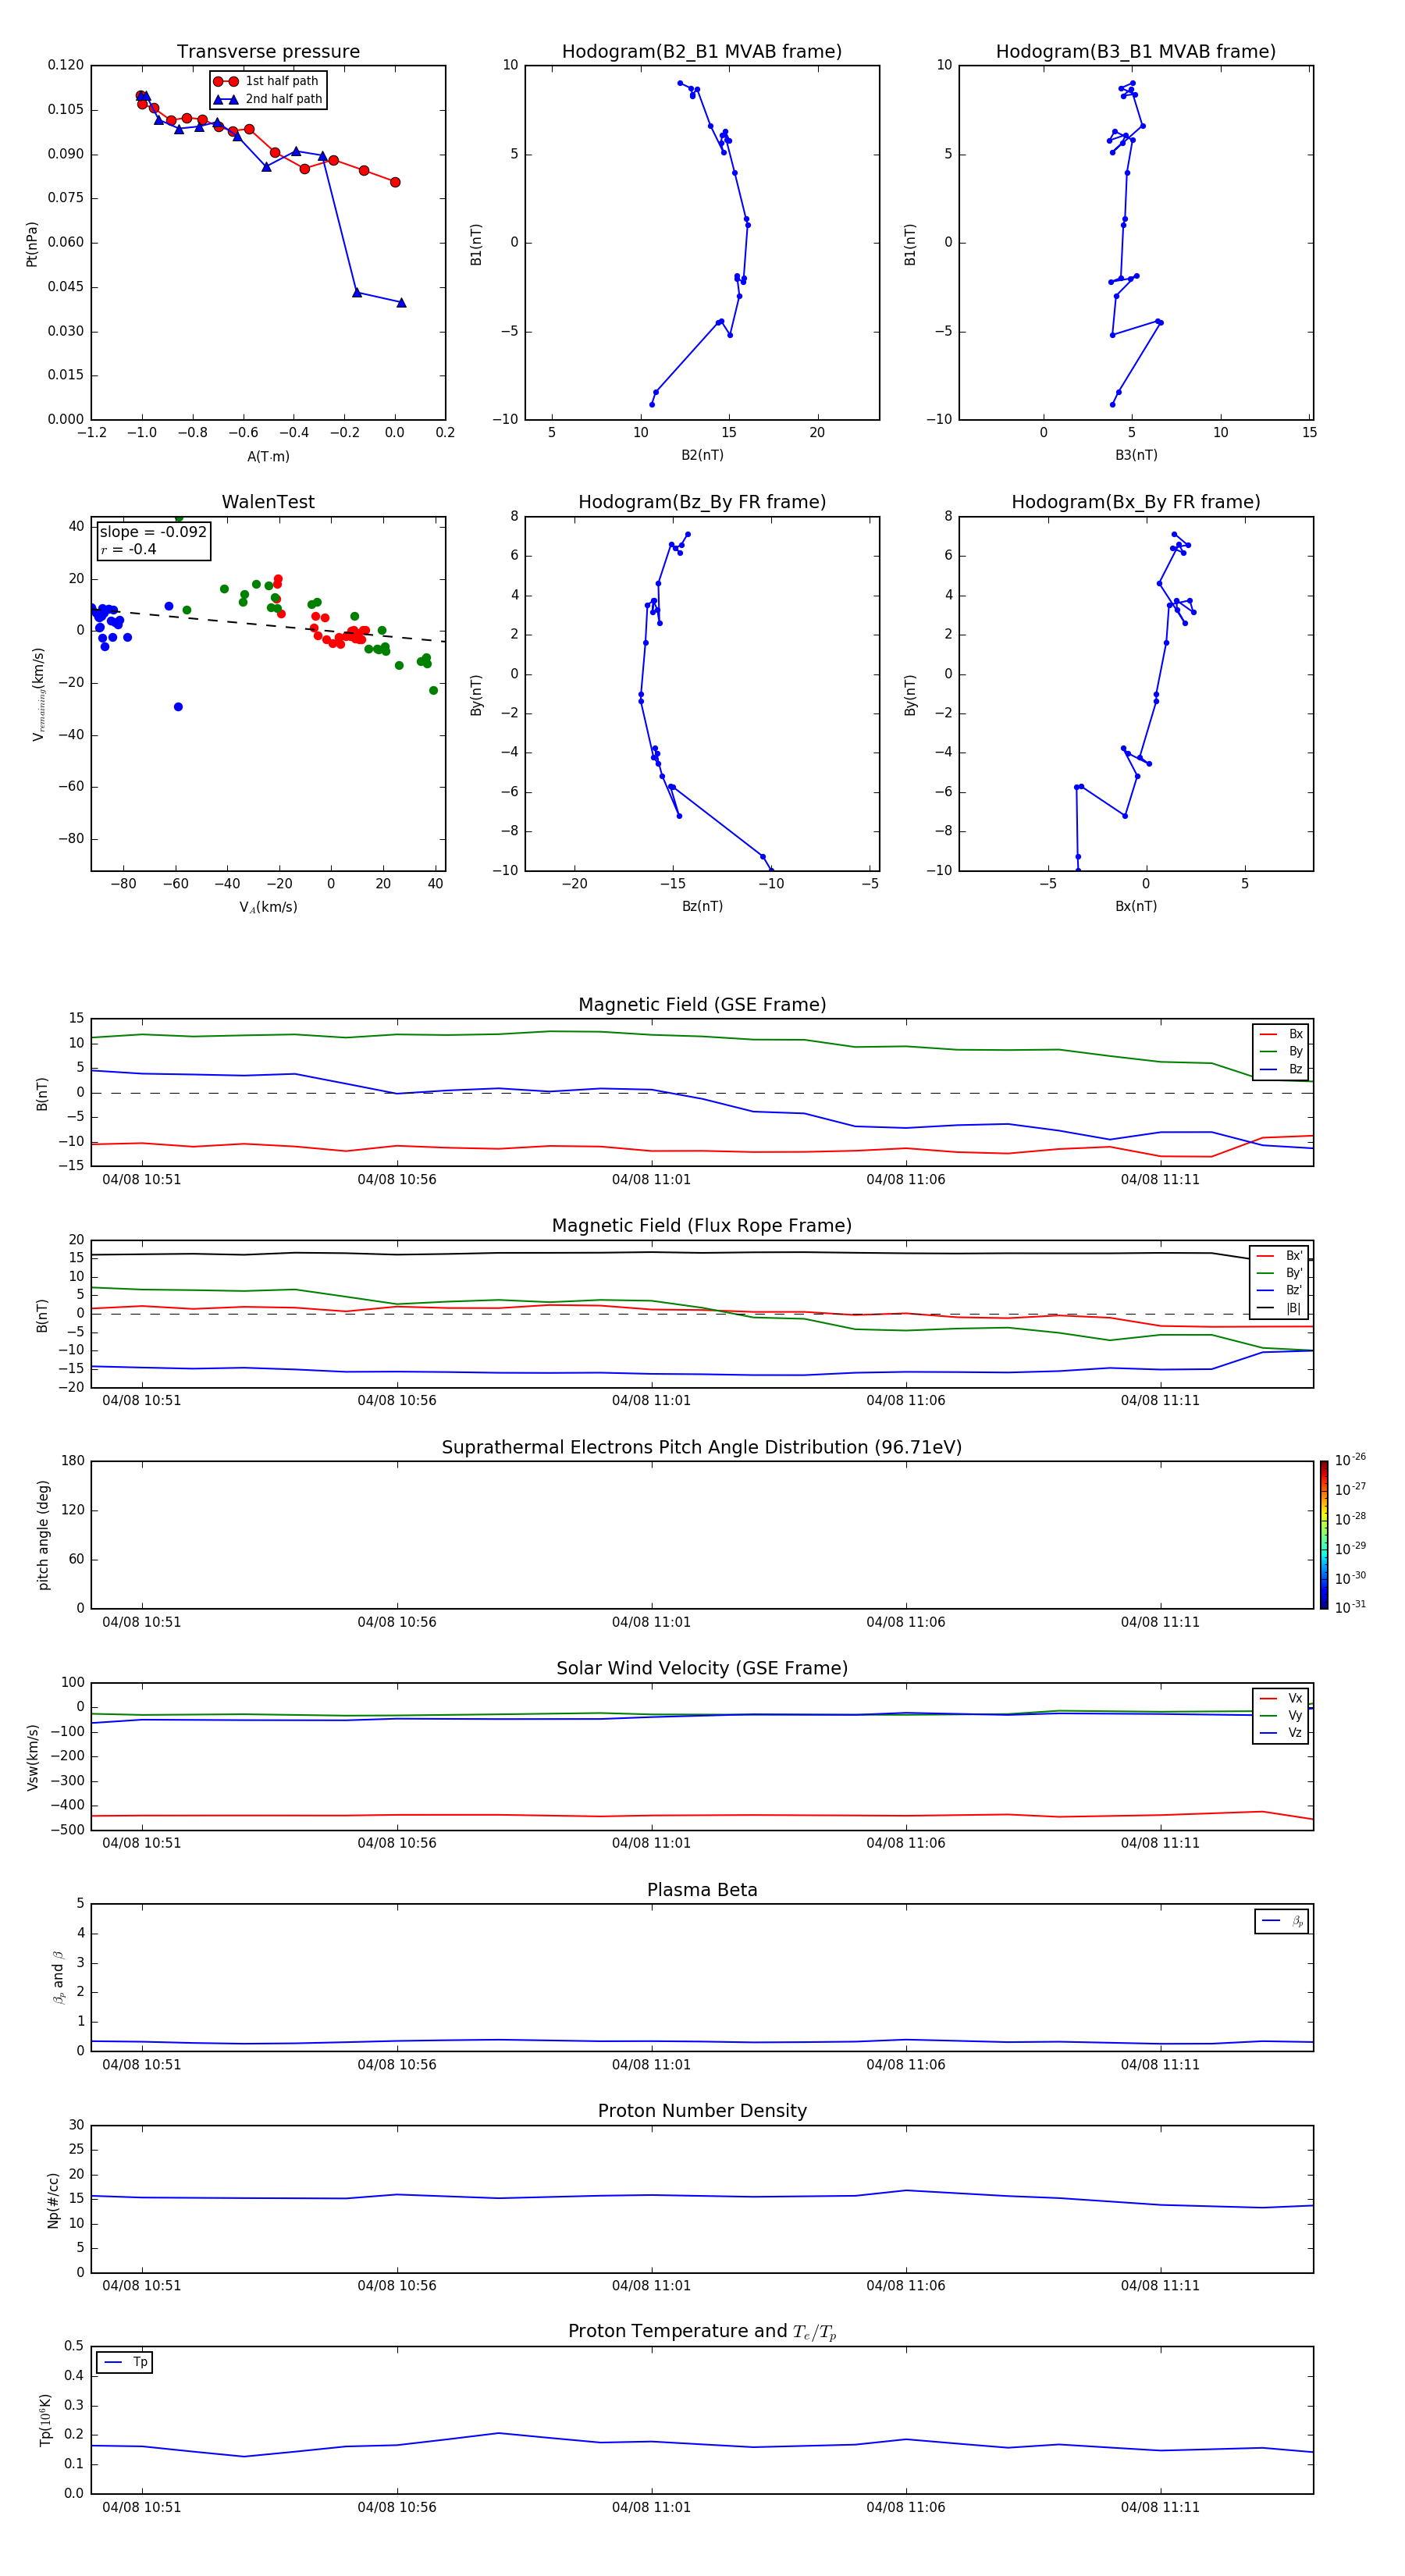The width and height of the screenshot is (1405, 2576).
Task: Click the Tp legend in Proton Temperature plot
Action: 125,2362
